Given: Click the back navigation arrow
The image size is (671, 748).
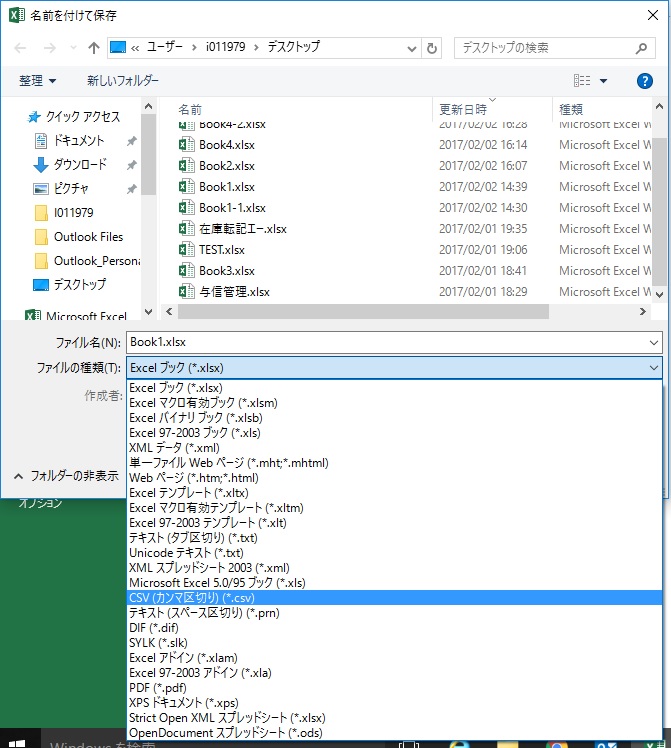Looking at the screenshot, I should [20, 48].
